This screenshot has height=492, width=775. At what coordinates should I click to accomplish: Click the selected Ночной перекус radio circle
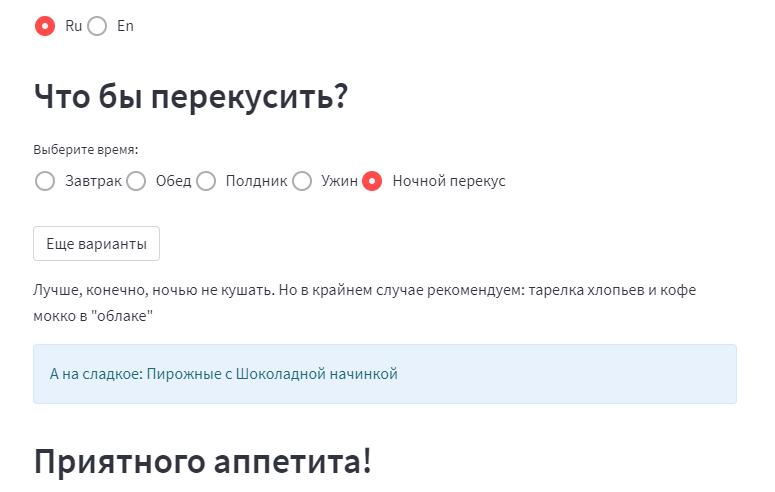click(x=373, y=181)
